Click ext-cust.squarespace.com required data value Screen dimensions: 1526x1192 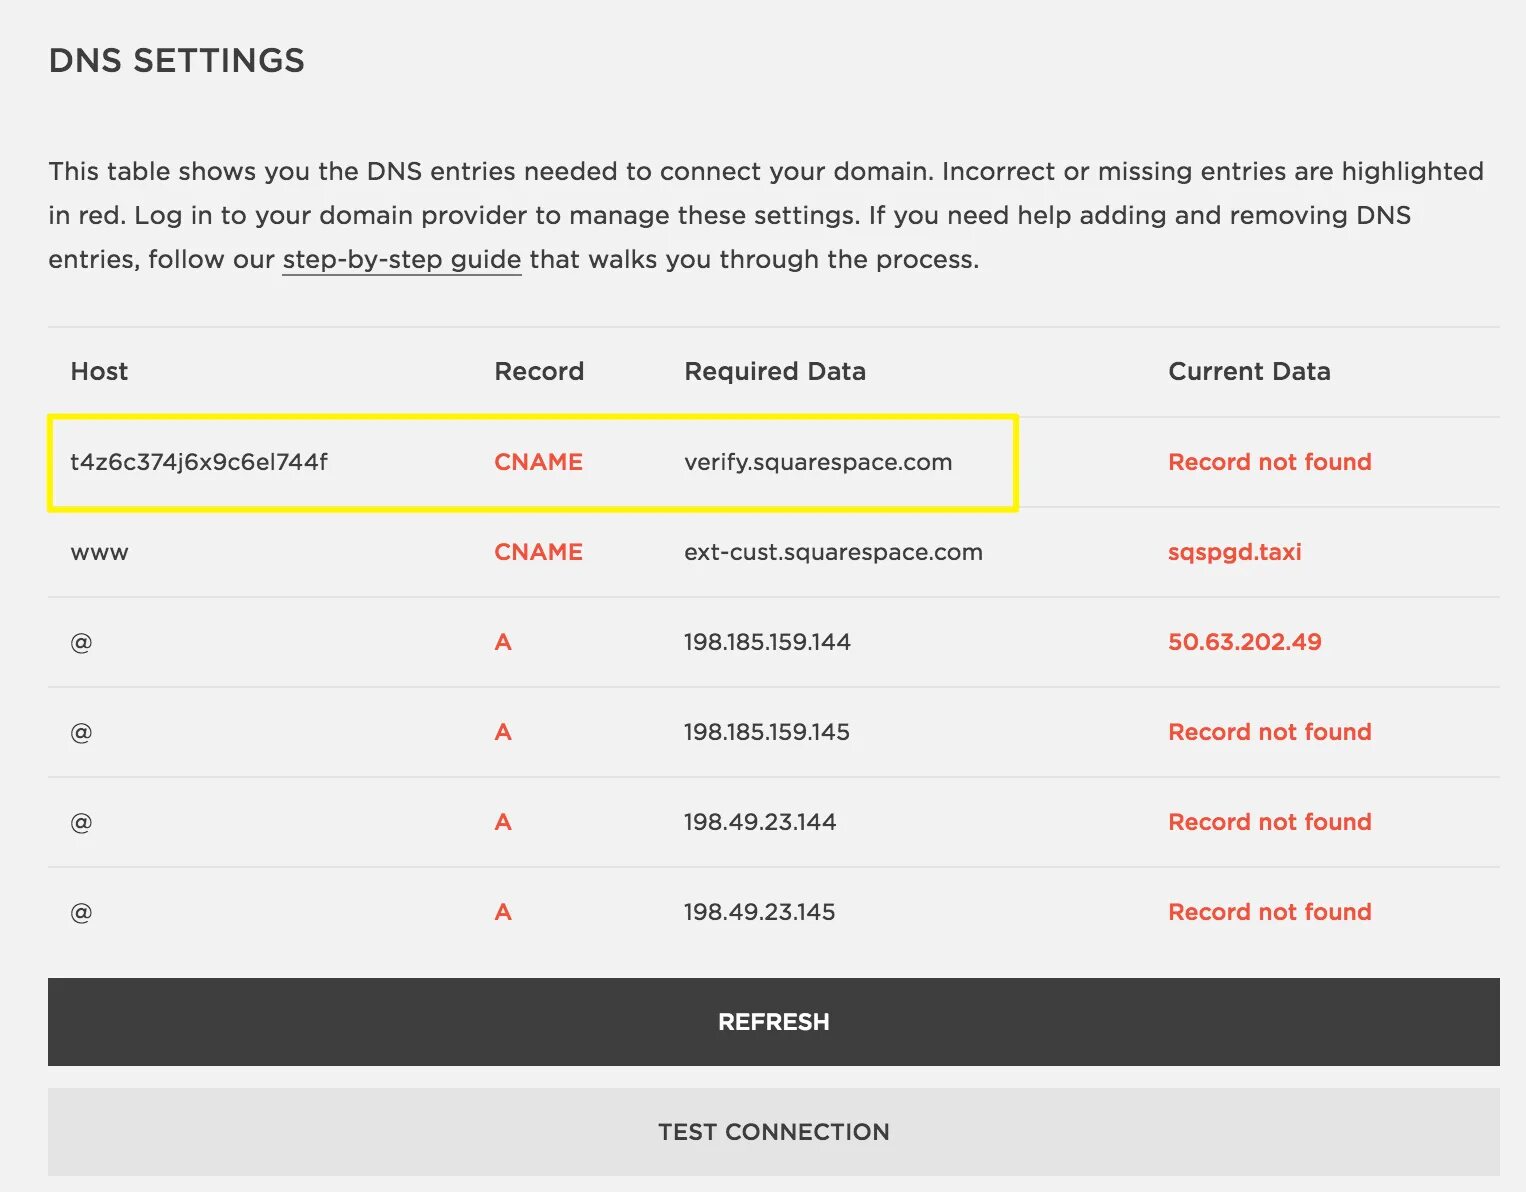tap(833, 552)
